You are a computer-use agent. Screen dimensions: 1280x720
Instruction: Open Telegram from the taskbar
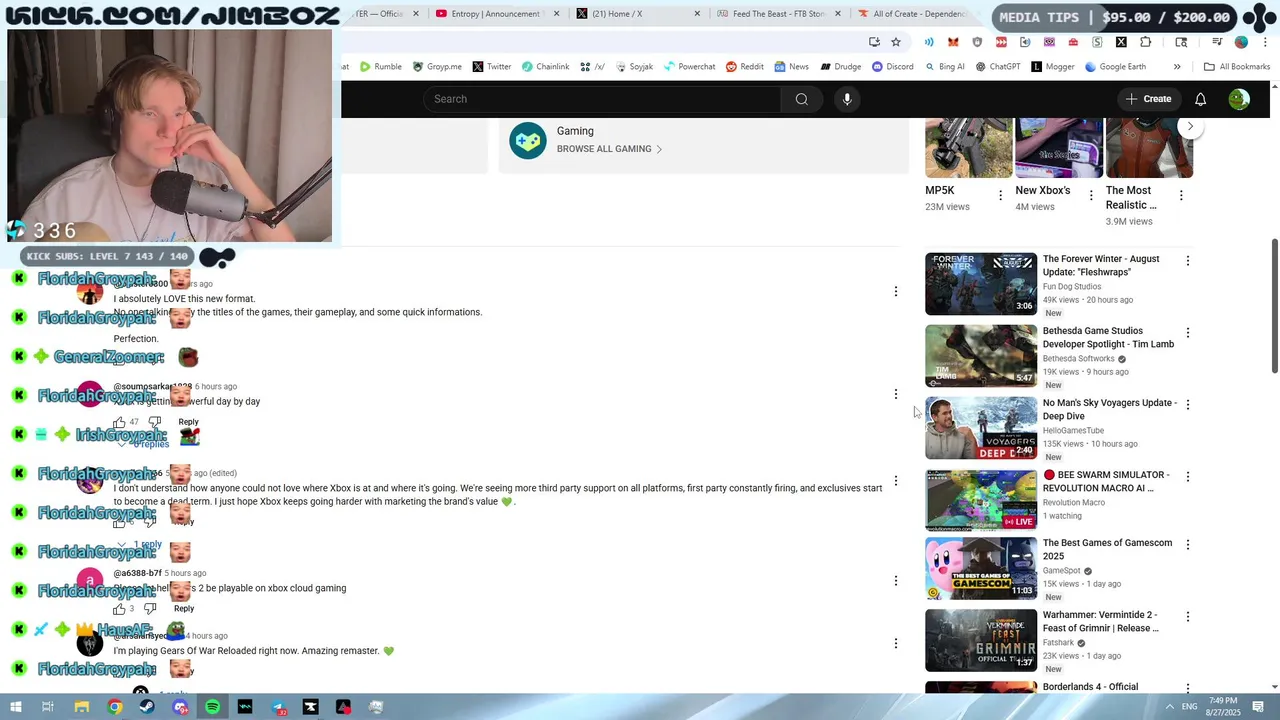(x=278, y=707)
